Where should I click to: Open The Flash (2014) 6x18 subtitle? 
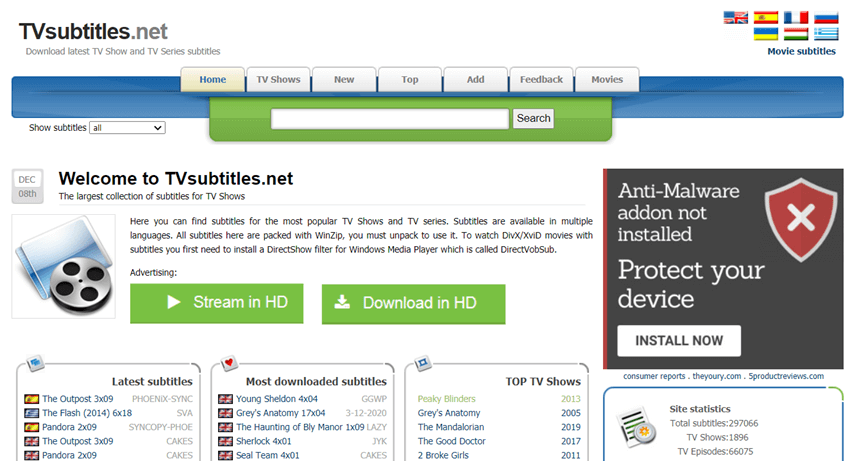[87, 413]
